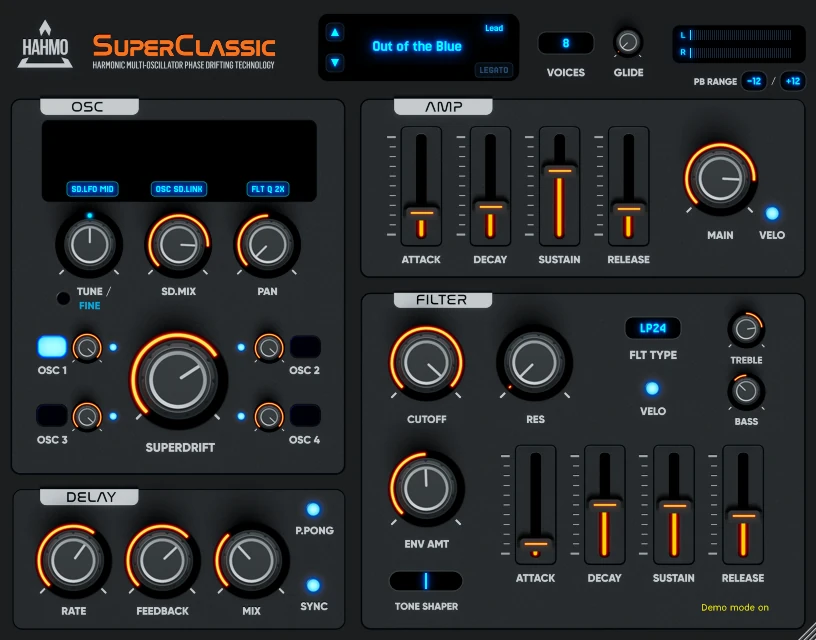This screenshot has width=816, height=640.
Task: Enable the OSC 3 button
Action: pos(52,416)
